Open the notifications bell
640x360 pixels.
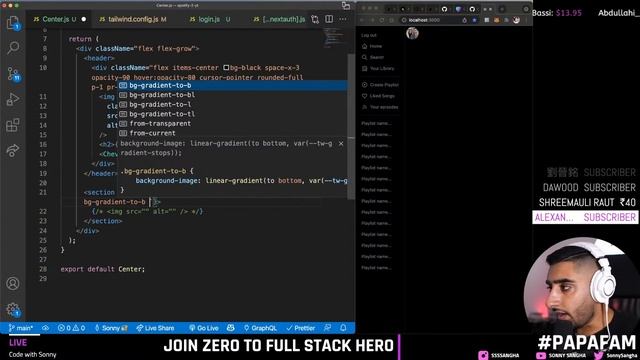[343, 328]
